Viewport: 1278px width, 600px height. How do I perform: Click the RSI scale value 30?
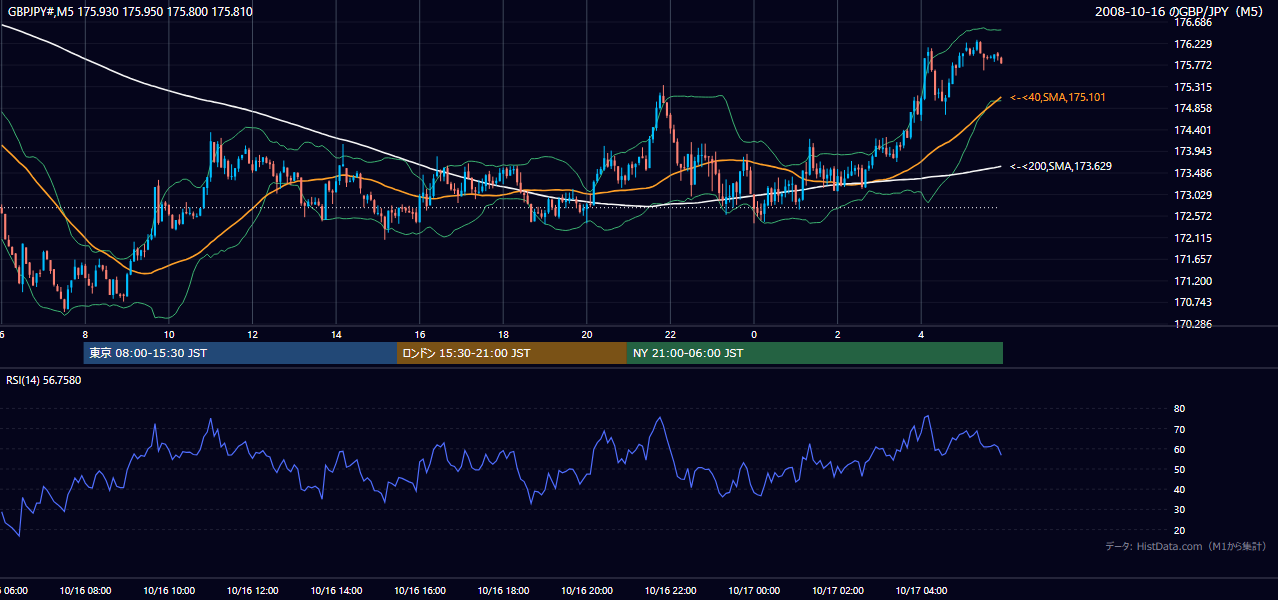point(1180,509)
